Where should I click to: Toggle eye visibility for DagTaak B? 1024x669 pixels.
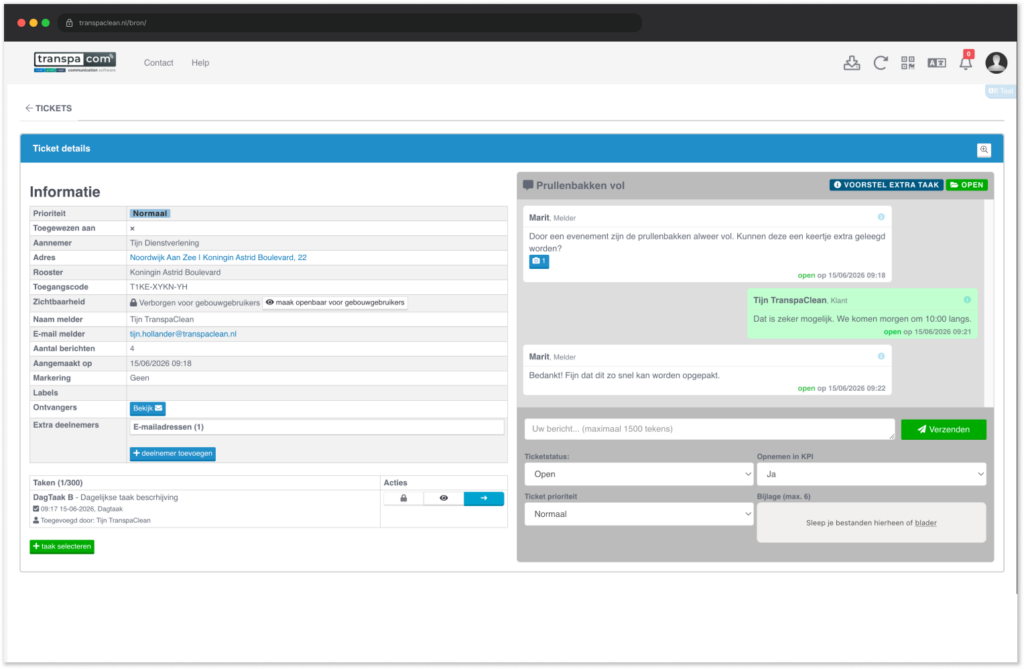tap(443, 498)
